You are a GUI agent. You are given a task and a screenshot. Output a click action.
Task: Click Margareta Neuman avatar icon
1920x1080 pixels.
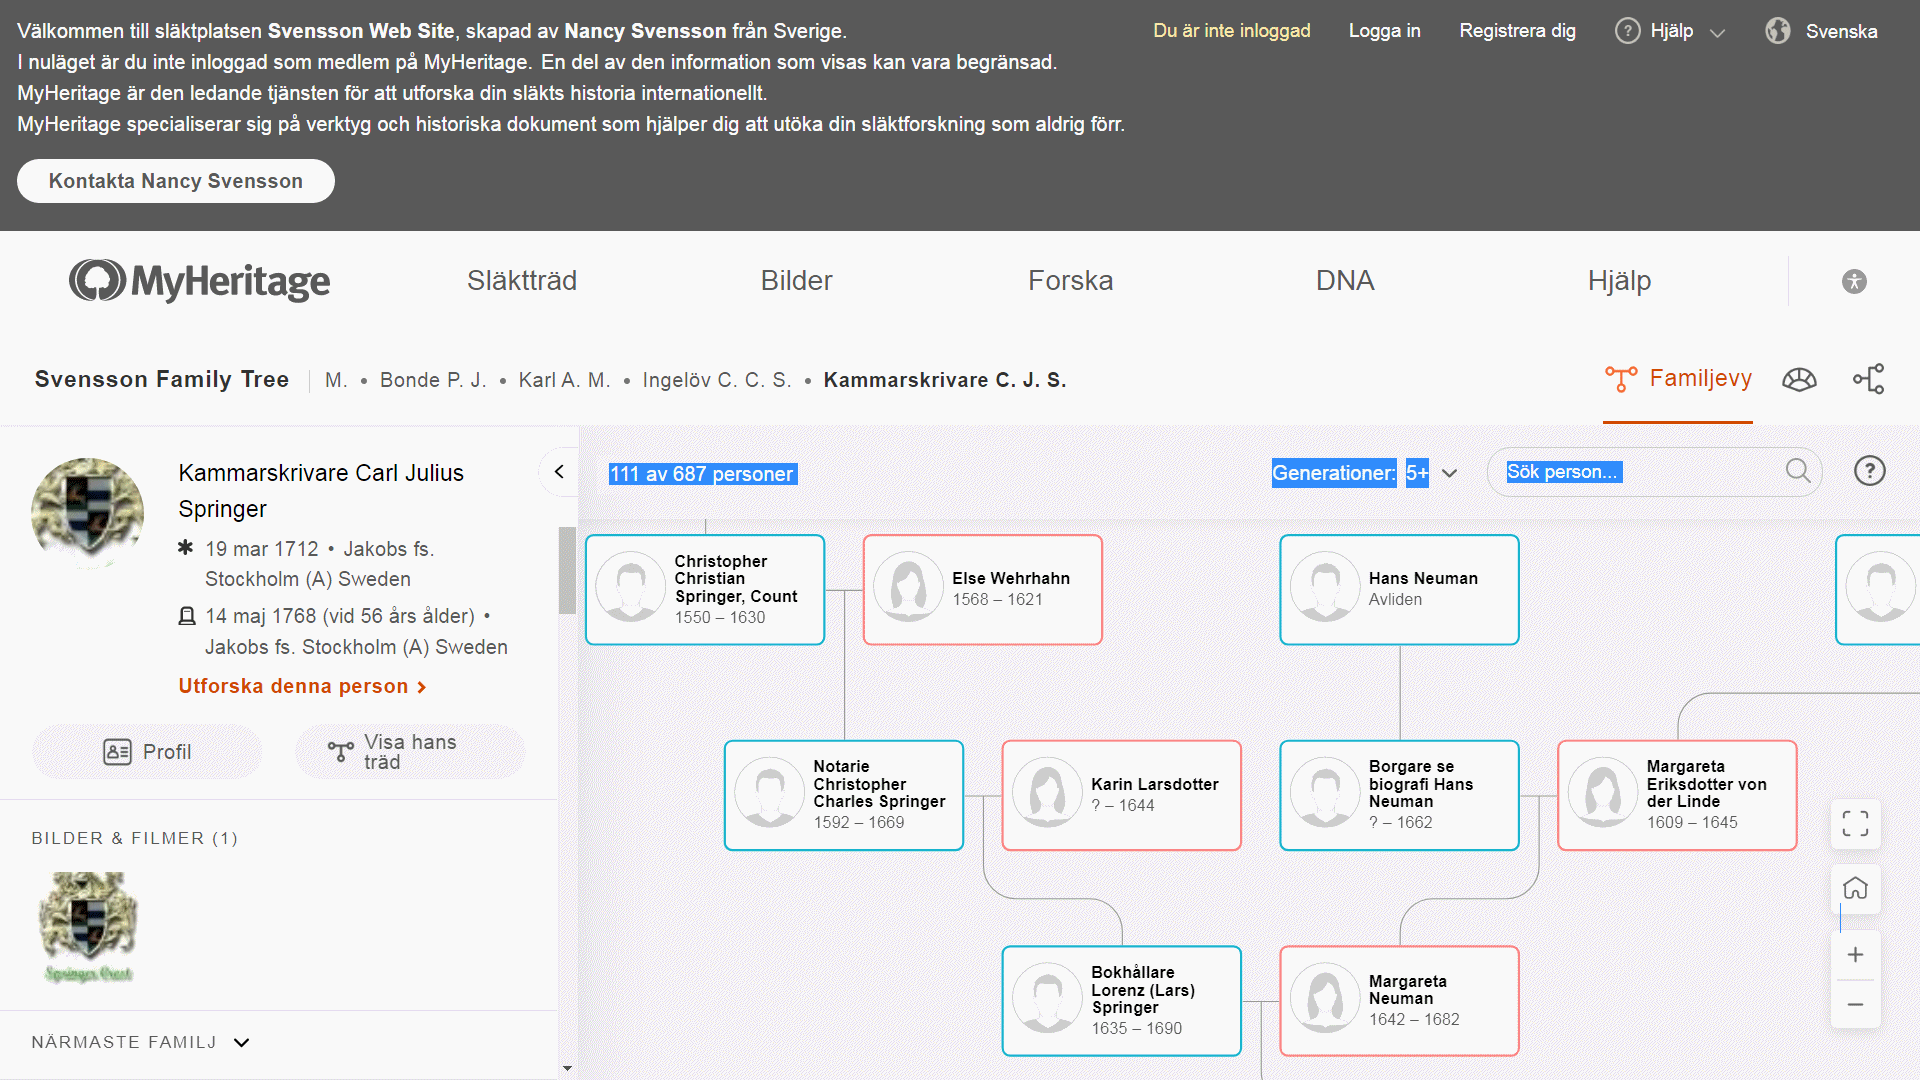1325,998
